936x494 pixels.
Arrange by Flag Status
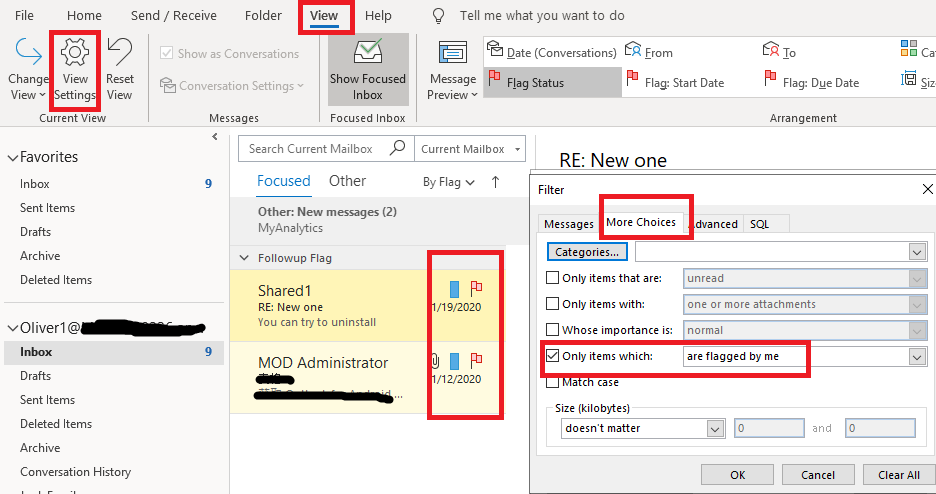tap(552, 82)
